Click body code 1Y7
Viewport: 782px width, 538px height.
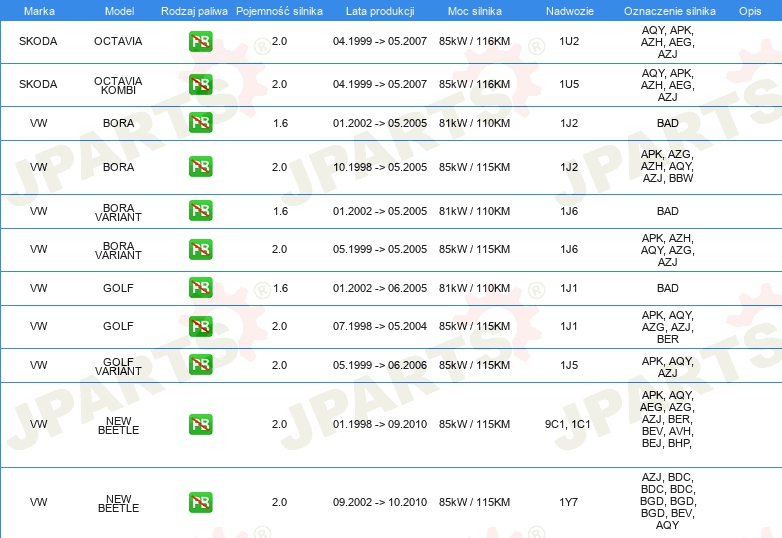569,502
